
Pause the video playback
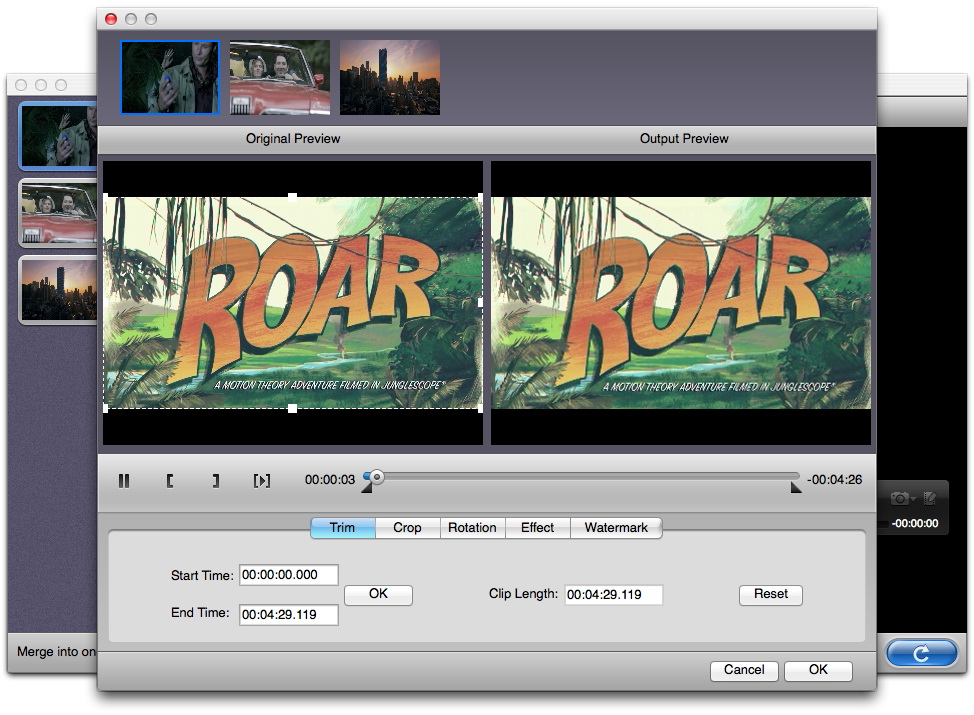pyautogui.click(x=124, y=480)
